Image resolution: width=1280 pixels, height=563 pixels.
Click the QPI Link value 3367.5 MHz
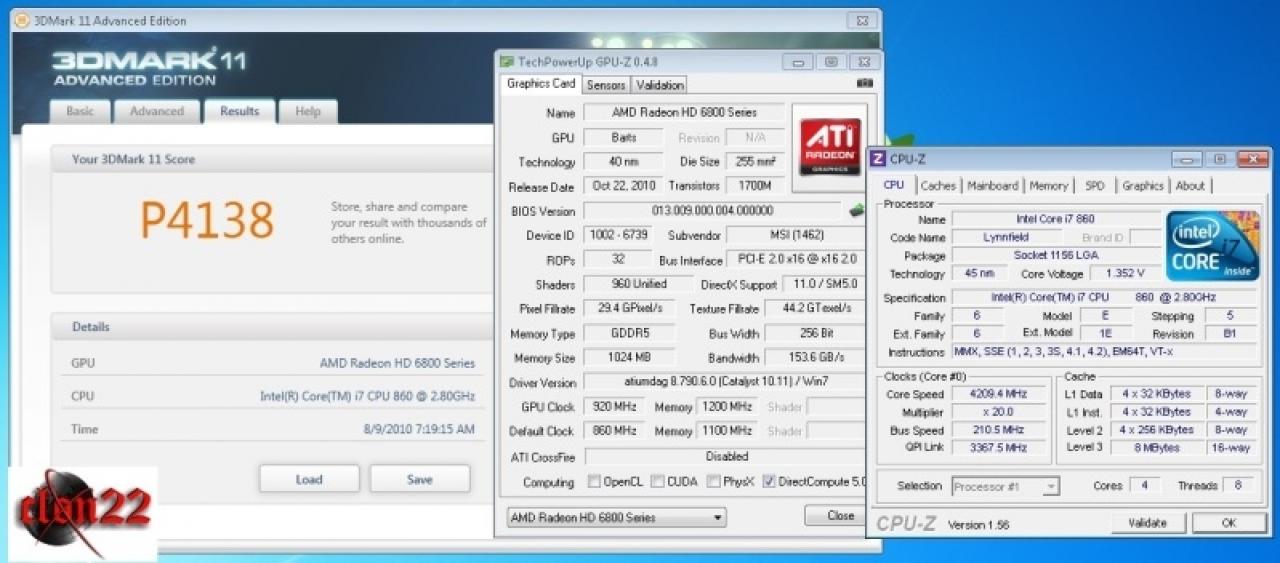pyautogui.click(x=1000, y=447)
